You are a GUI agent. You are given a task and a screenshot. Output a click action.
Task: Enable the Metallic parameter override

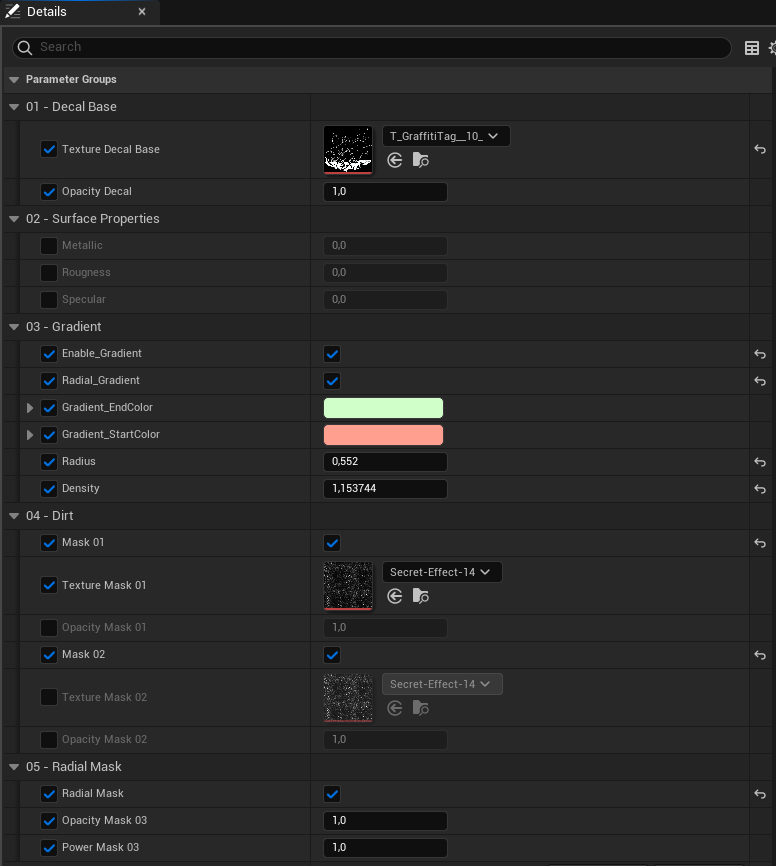[x=49, y=246]
